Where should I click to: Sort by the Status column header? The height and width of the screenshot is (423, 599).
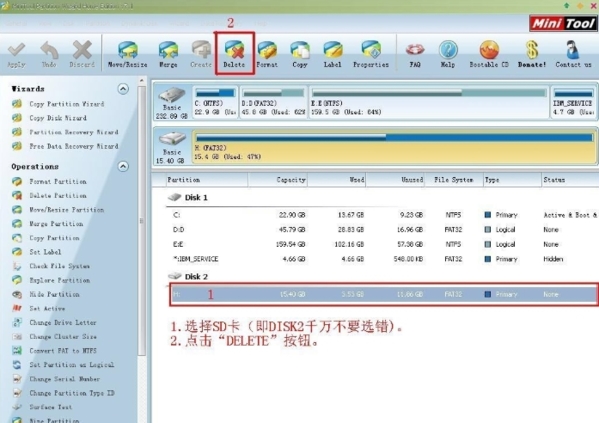click(x=570, y=180)
